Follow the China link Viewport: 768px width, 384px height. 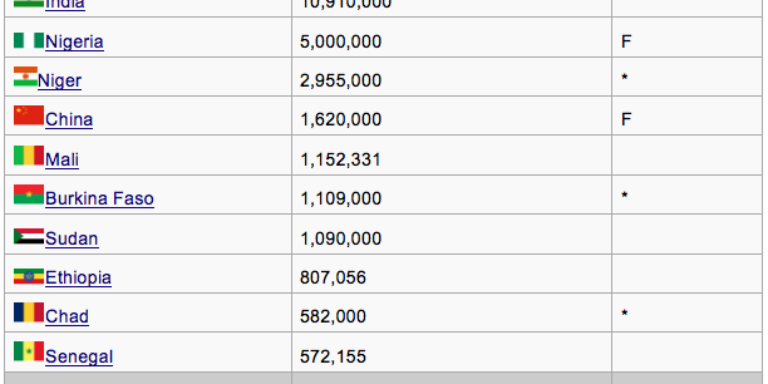pyautogui.click(x=69, y=120)
